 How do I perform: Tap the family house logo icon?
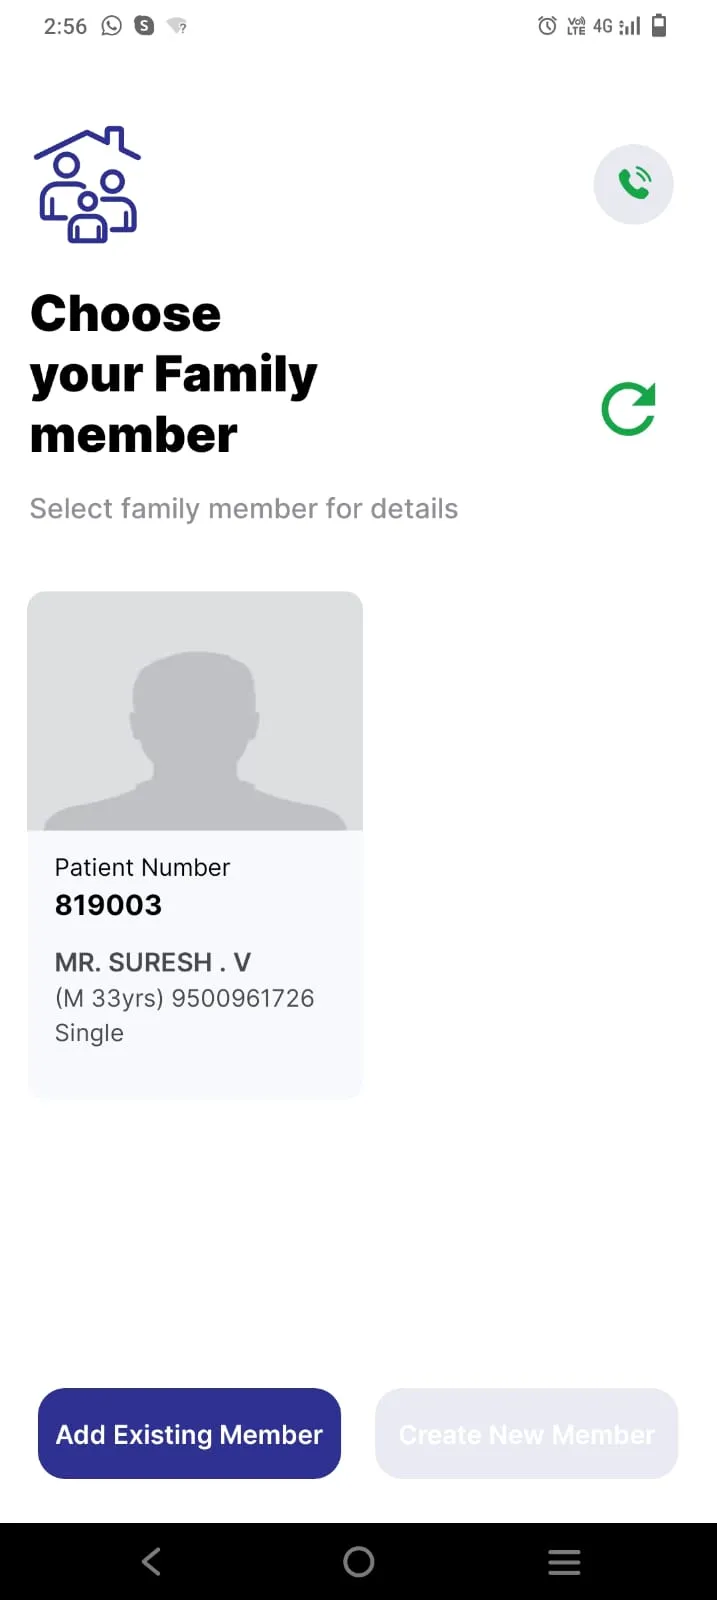(88, 185)
